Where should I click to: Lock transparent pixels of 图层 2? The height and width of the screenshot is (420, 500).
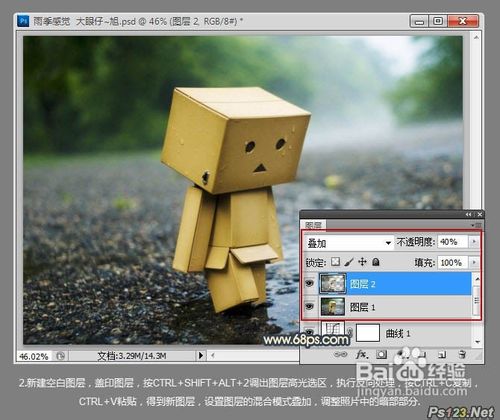click(x=335, y=262)
